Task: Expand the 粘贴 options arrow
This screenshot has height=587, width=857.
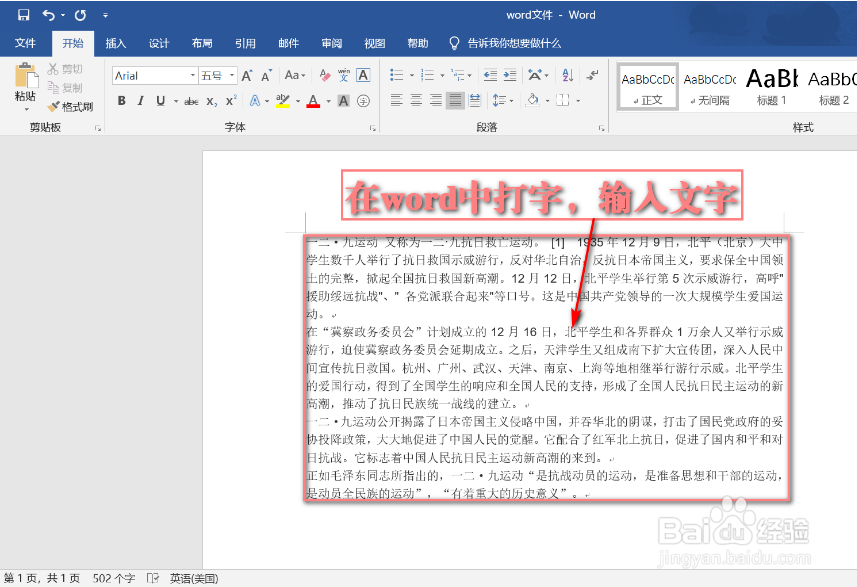Action: pos(26,109)
